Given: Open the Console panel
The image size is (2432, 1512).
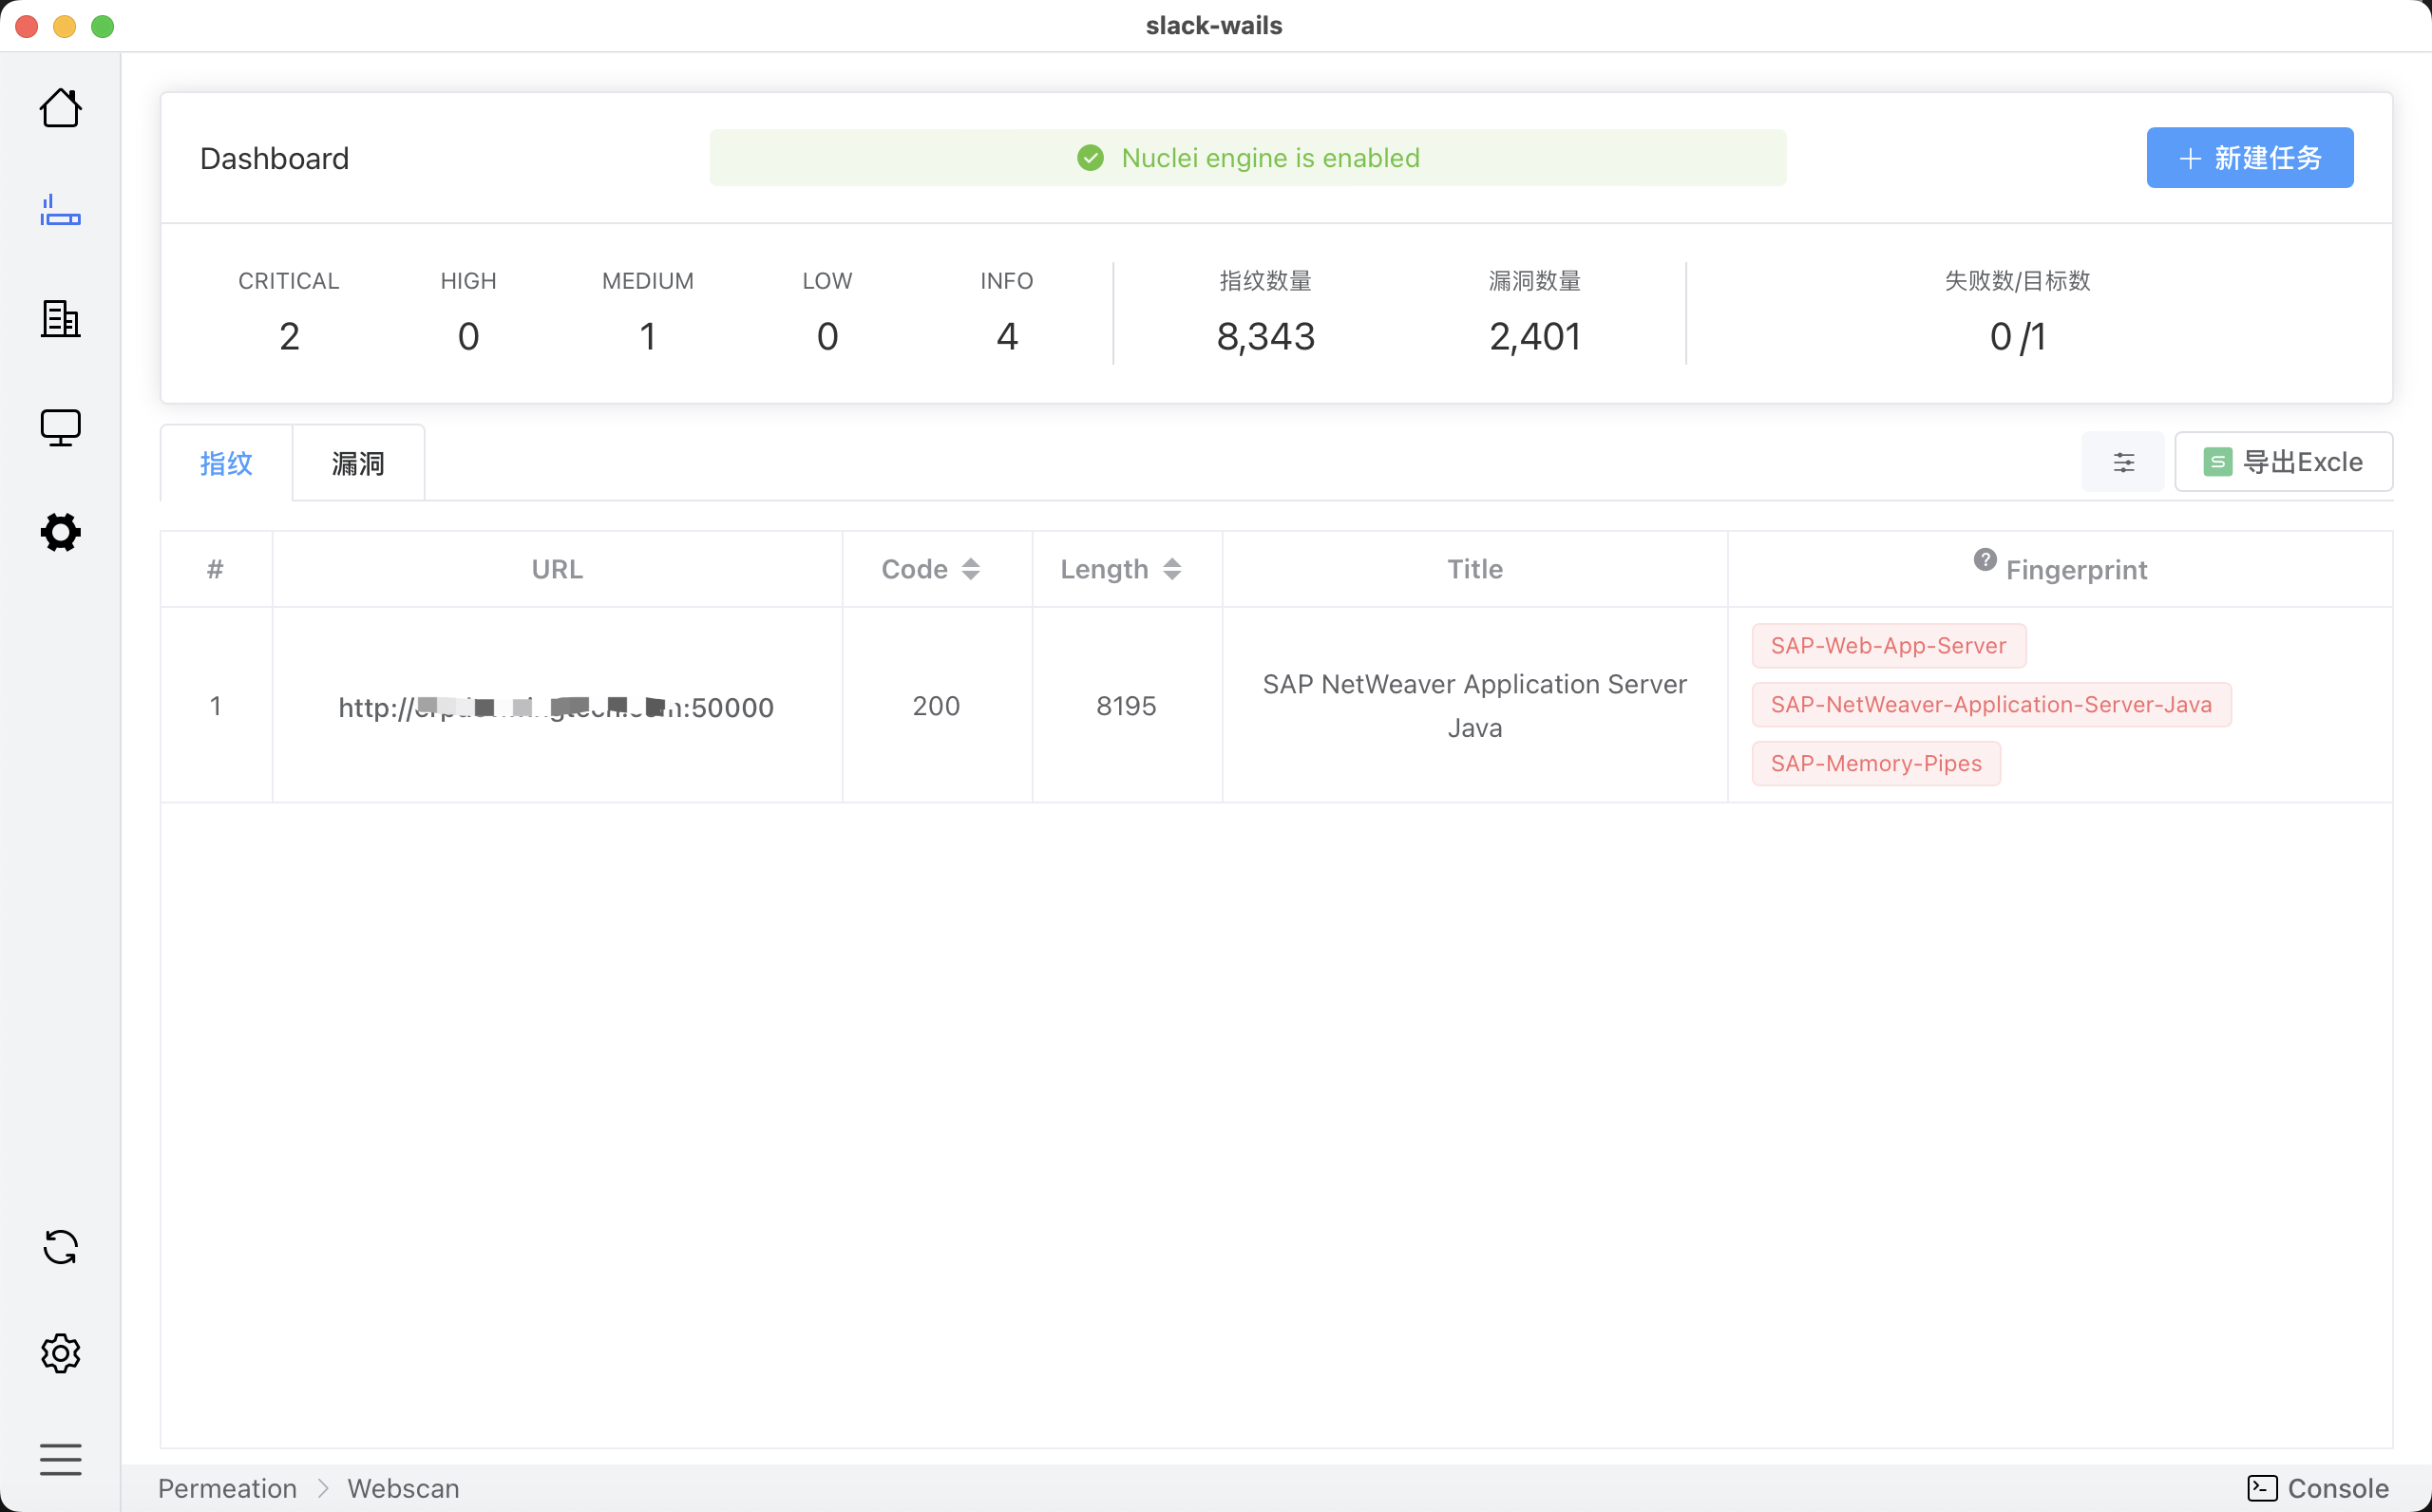Looking at the screenshot, I should point(2318,1487).
